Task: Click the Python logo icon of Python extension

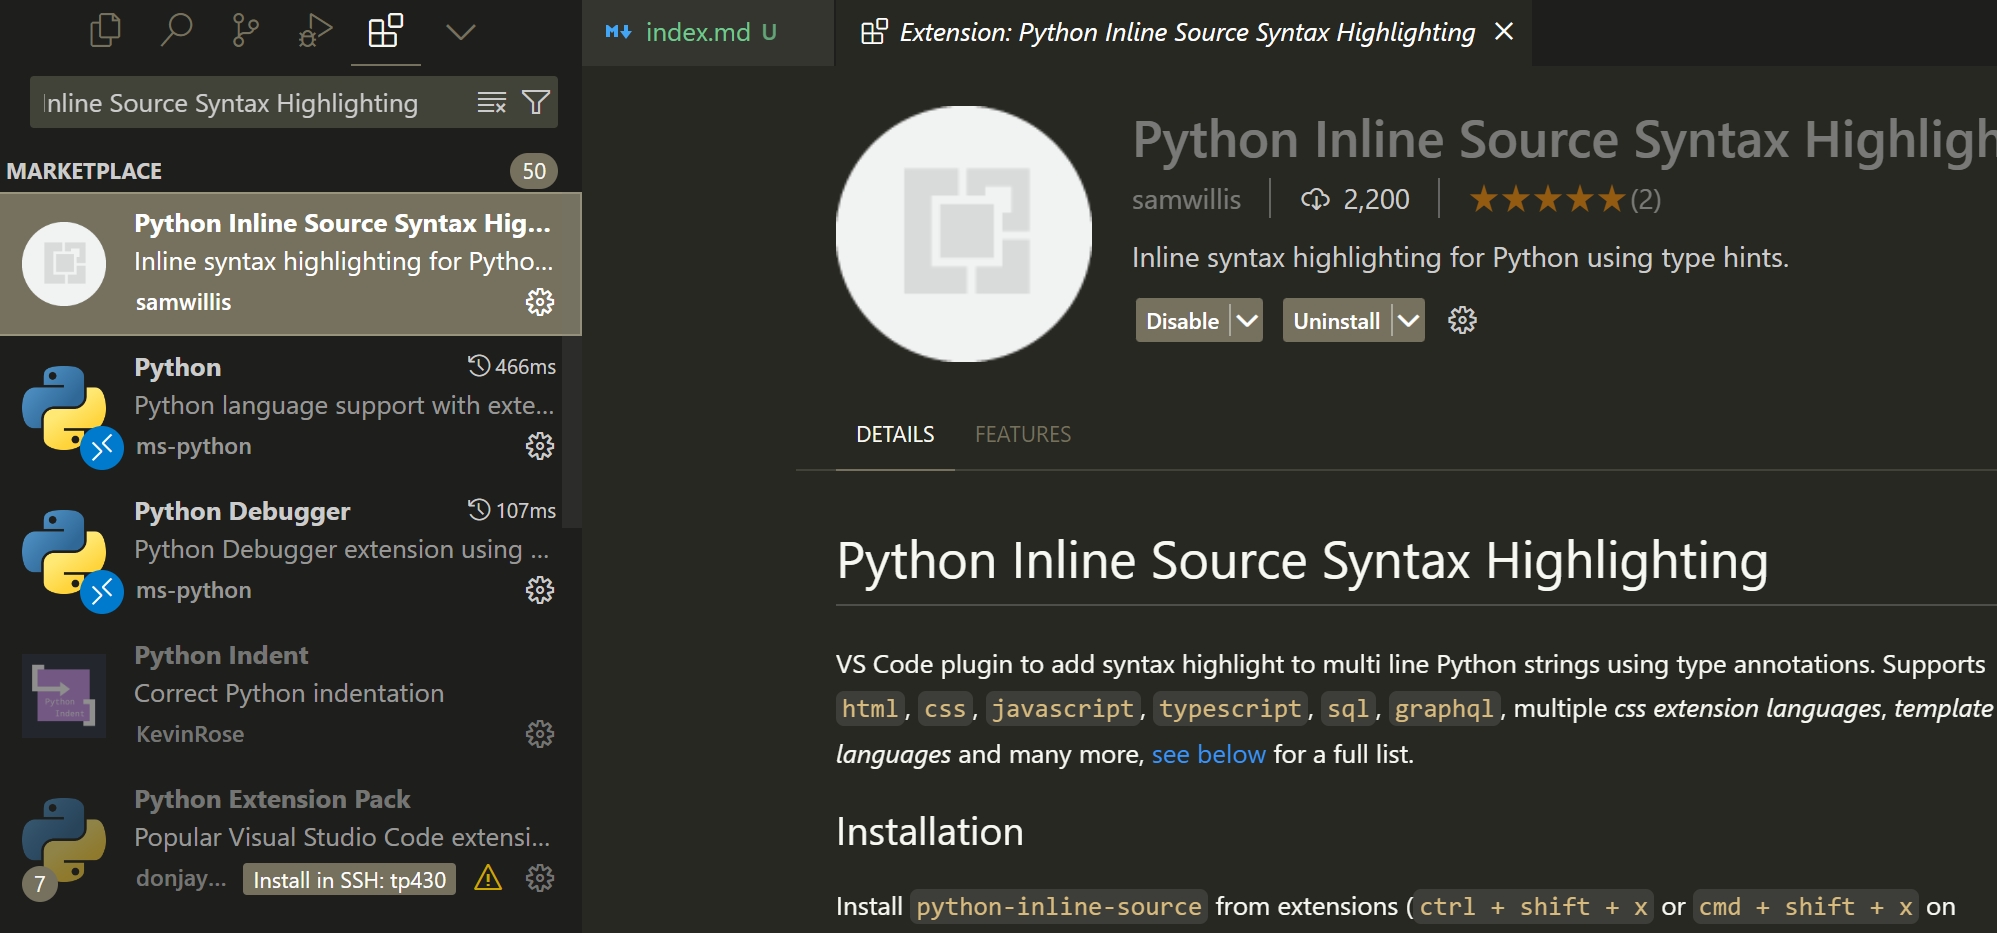Action: [x=64, y=407]
